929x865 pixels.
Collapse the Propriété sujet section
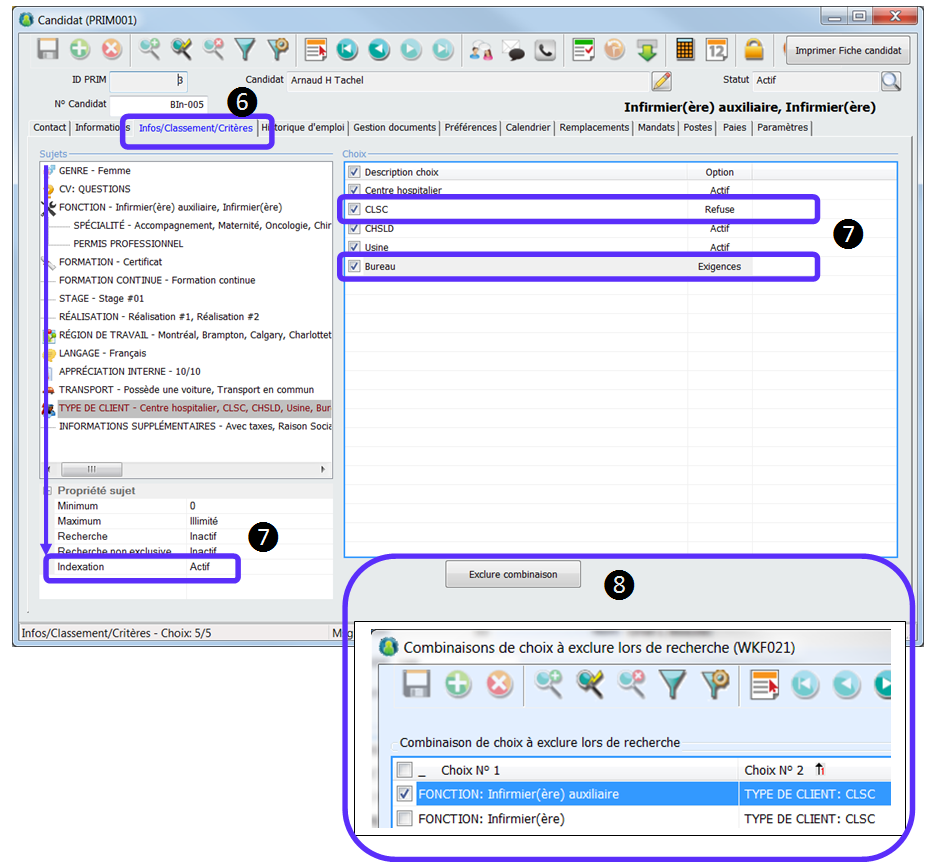(47, 491)
